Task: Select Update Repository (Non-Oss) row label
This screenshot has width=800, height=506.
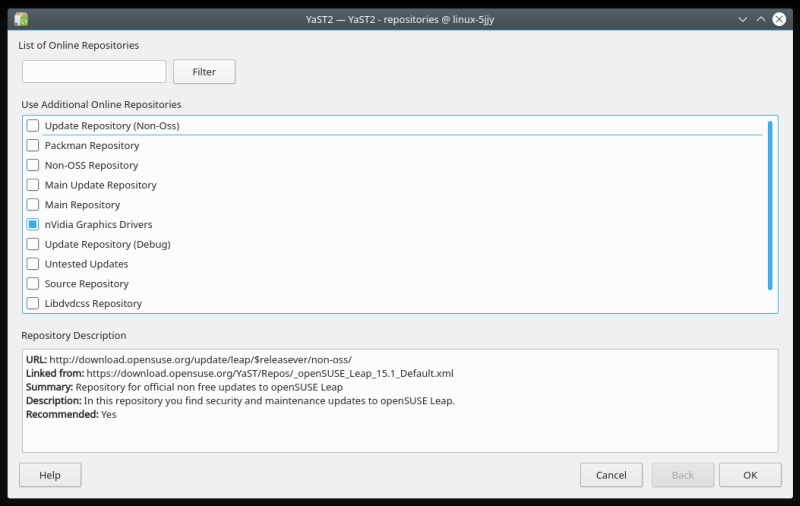Action: tap(112, 125)
